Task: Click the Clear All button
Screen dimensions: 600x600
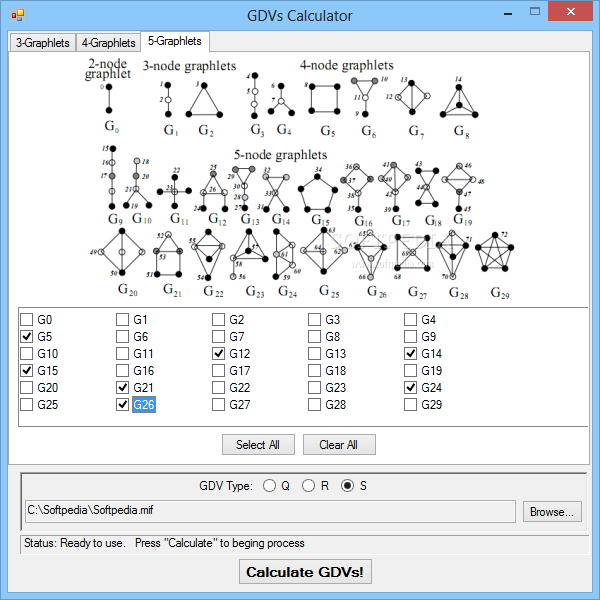Action: (x=339, y=445)
